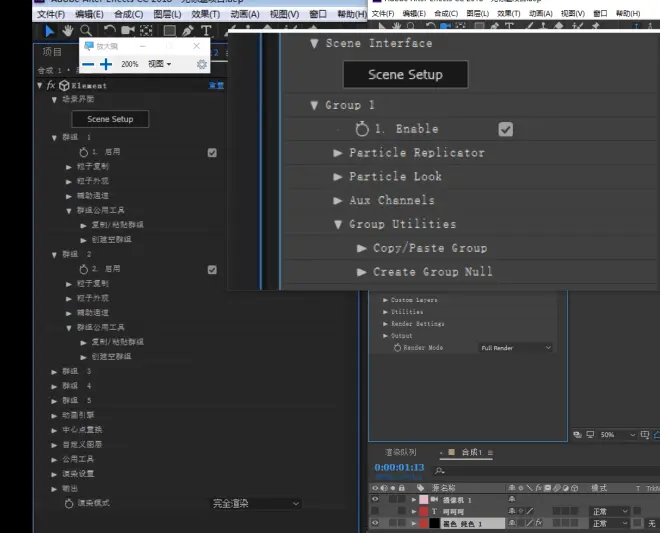Open the 合成1 tab panel menu icon

pos(490,453)
